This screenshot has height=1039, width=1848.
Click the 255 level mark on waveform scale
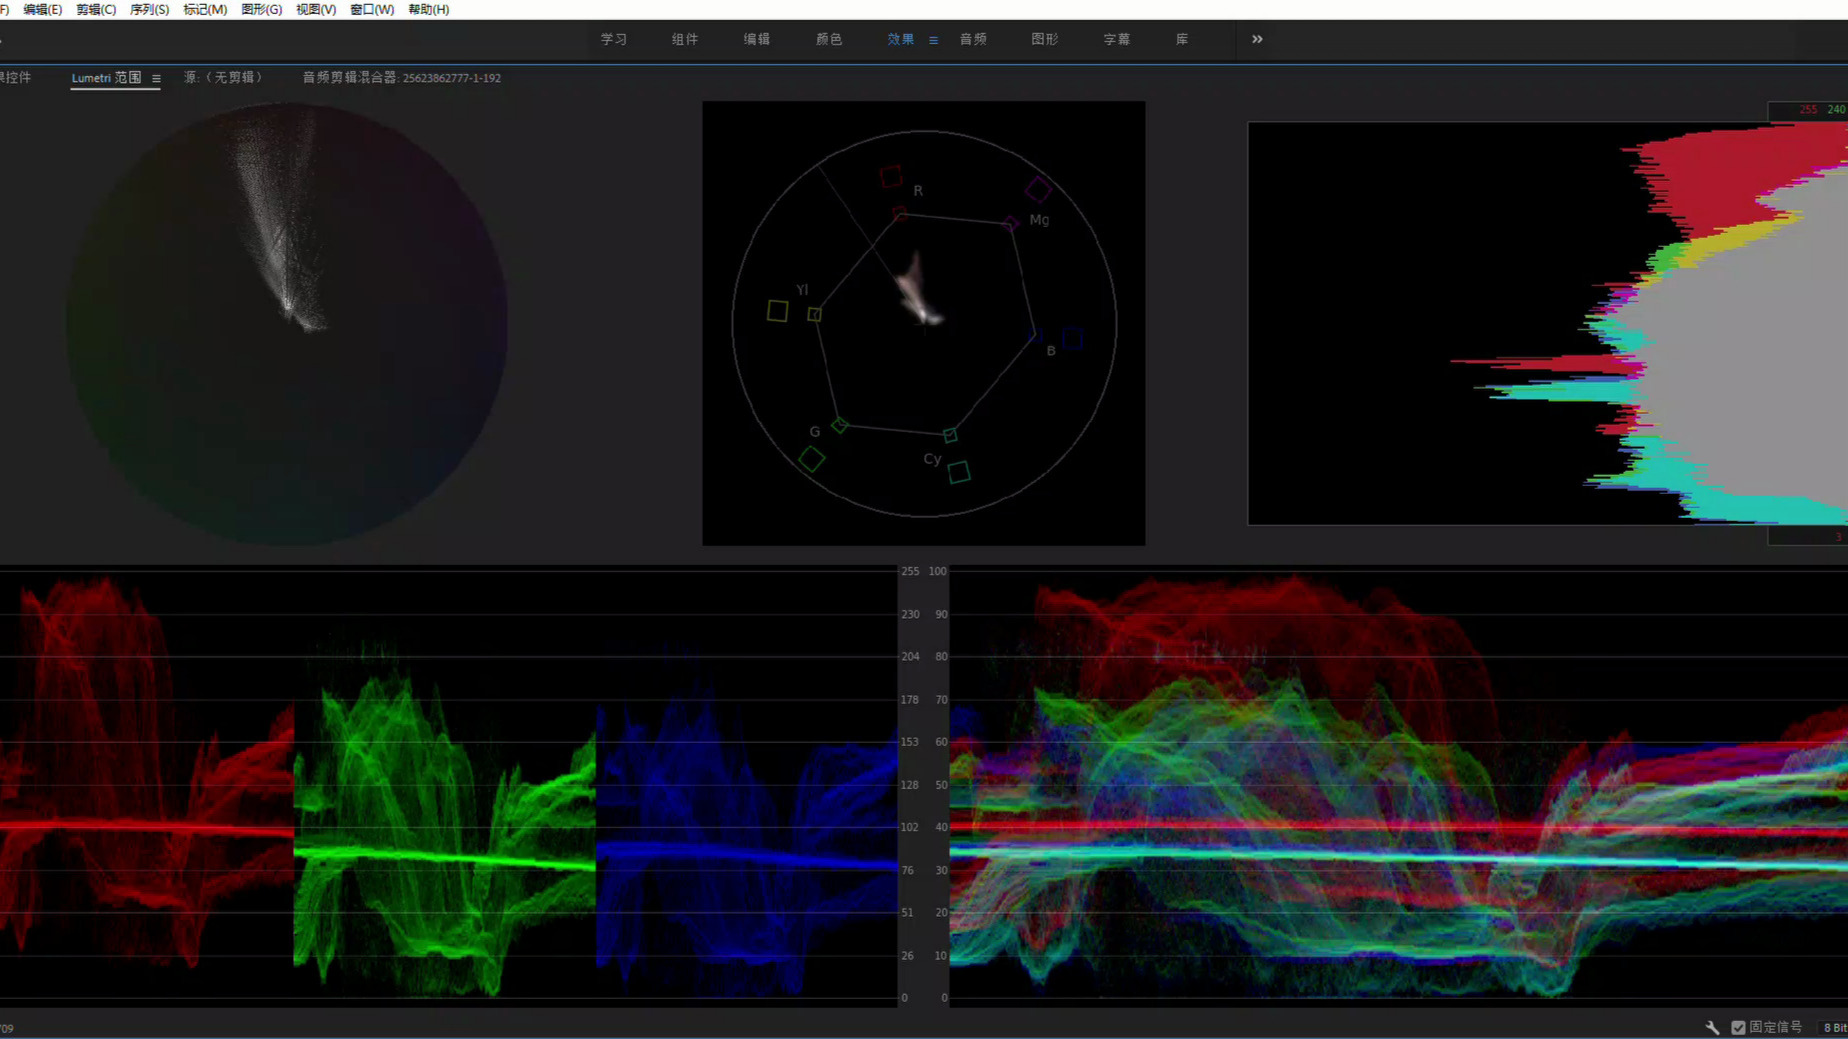click(x=909, y=571)
